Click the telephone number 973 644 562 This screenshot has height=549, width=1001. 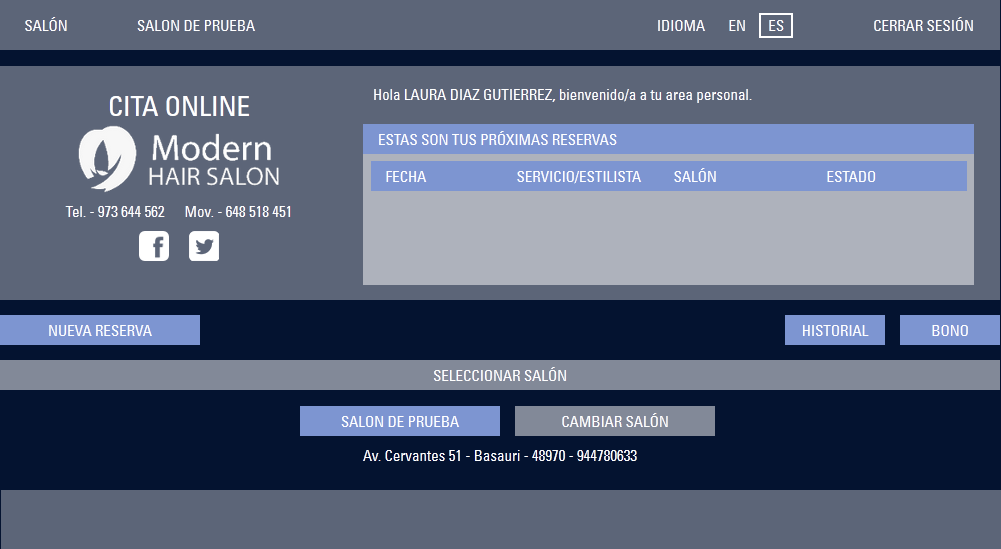[131, 212]
